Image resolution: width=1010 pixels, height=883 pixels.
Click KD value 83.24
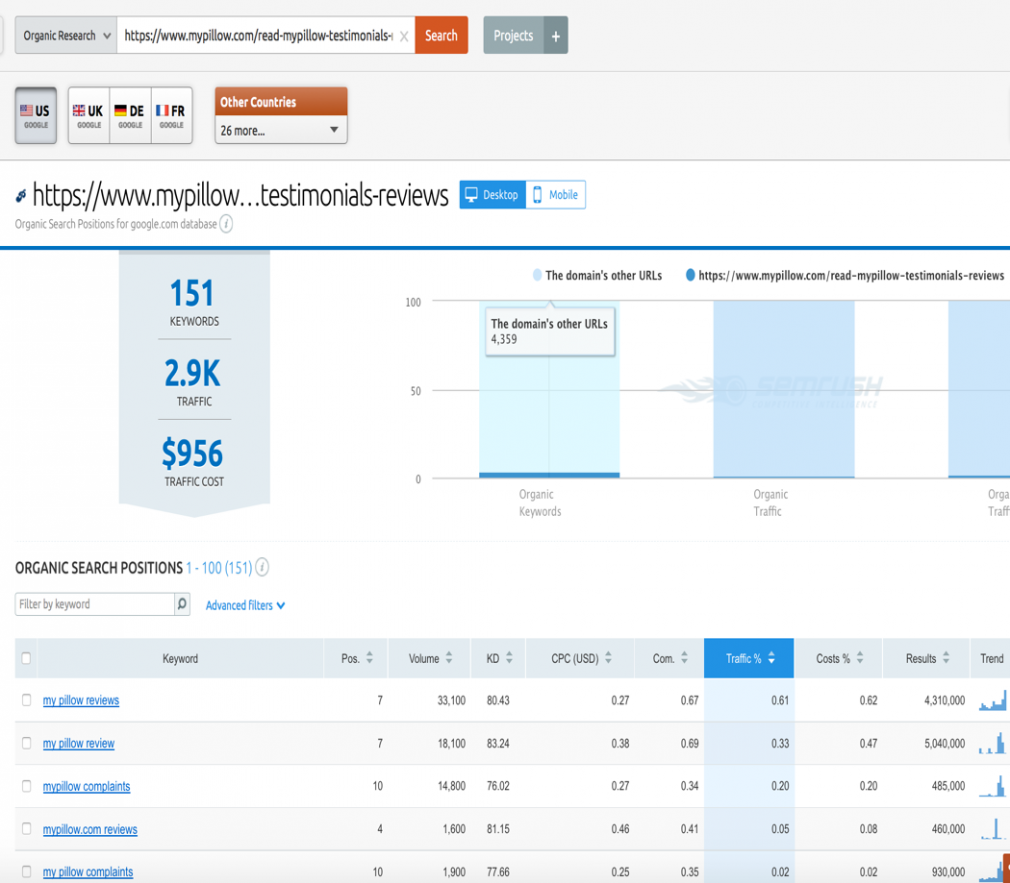pyautogui.click(x=498, y=743)
